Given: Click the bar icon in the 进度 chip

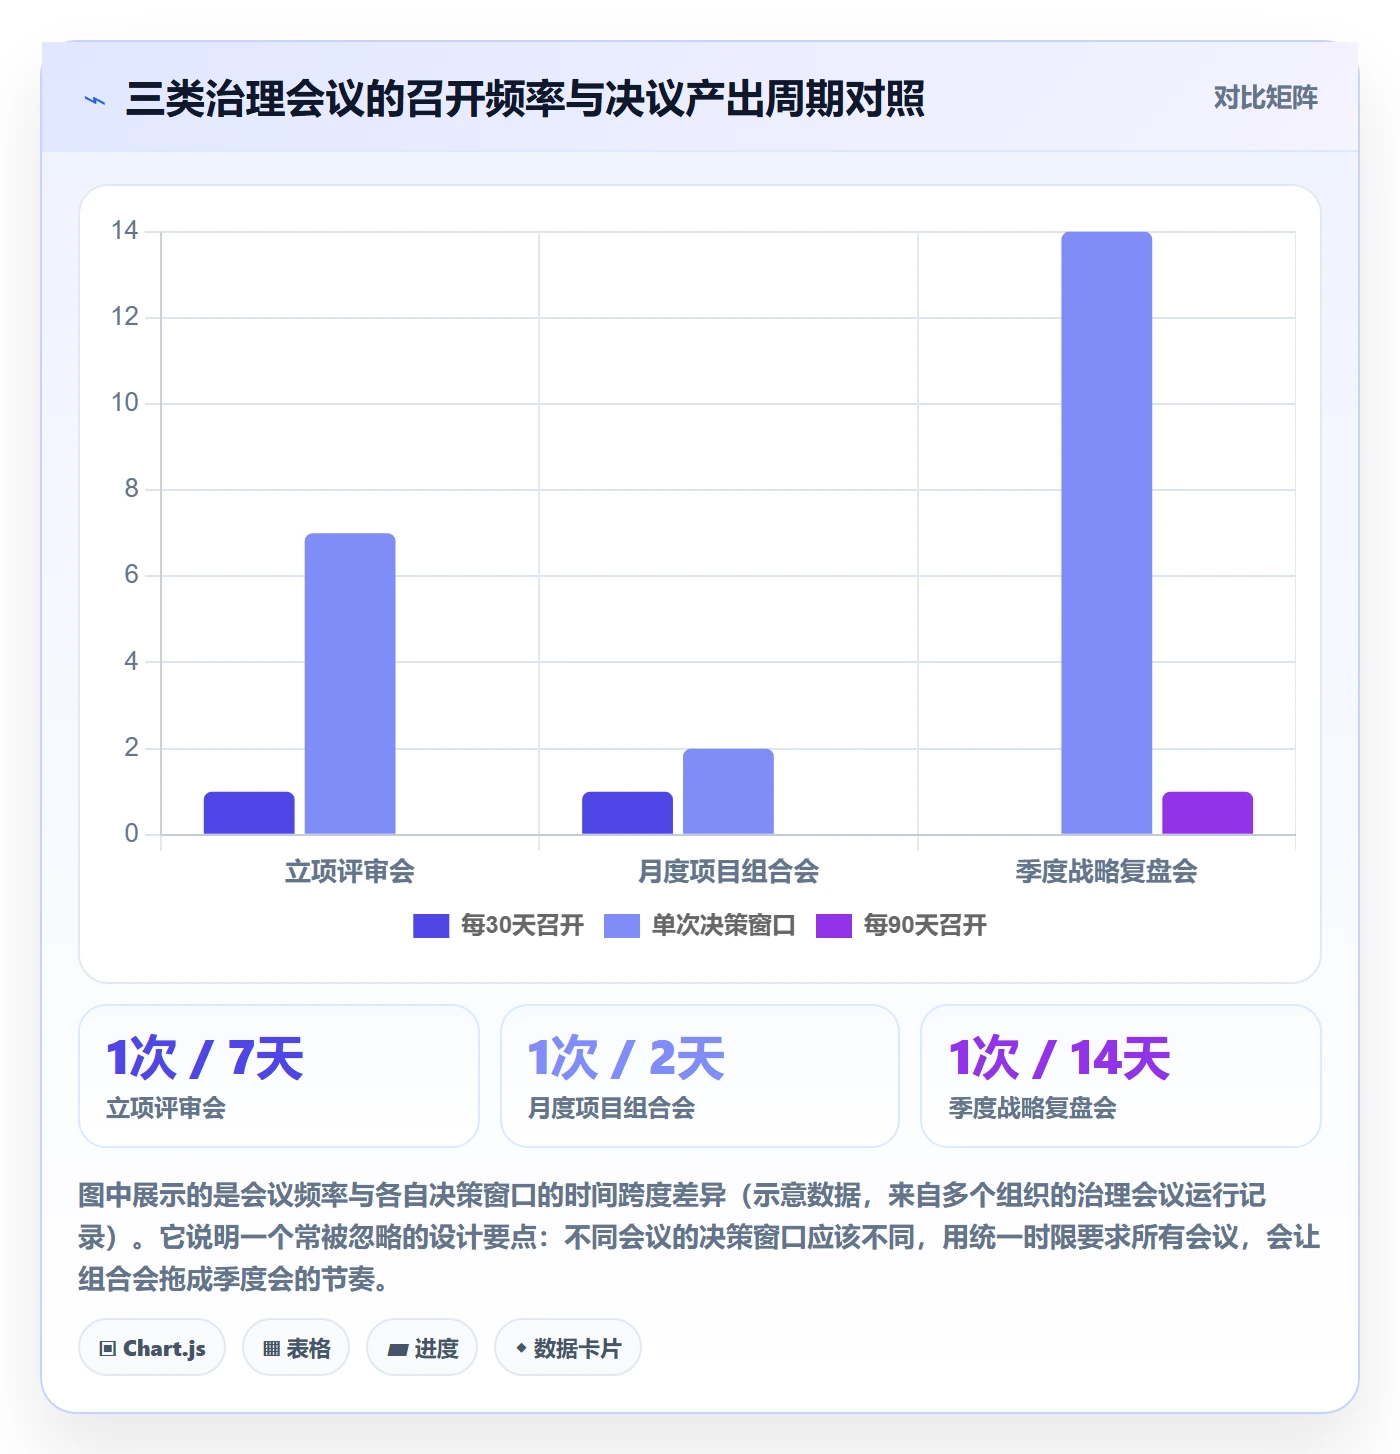Looking at the screenshot, I should point(397,1350).
